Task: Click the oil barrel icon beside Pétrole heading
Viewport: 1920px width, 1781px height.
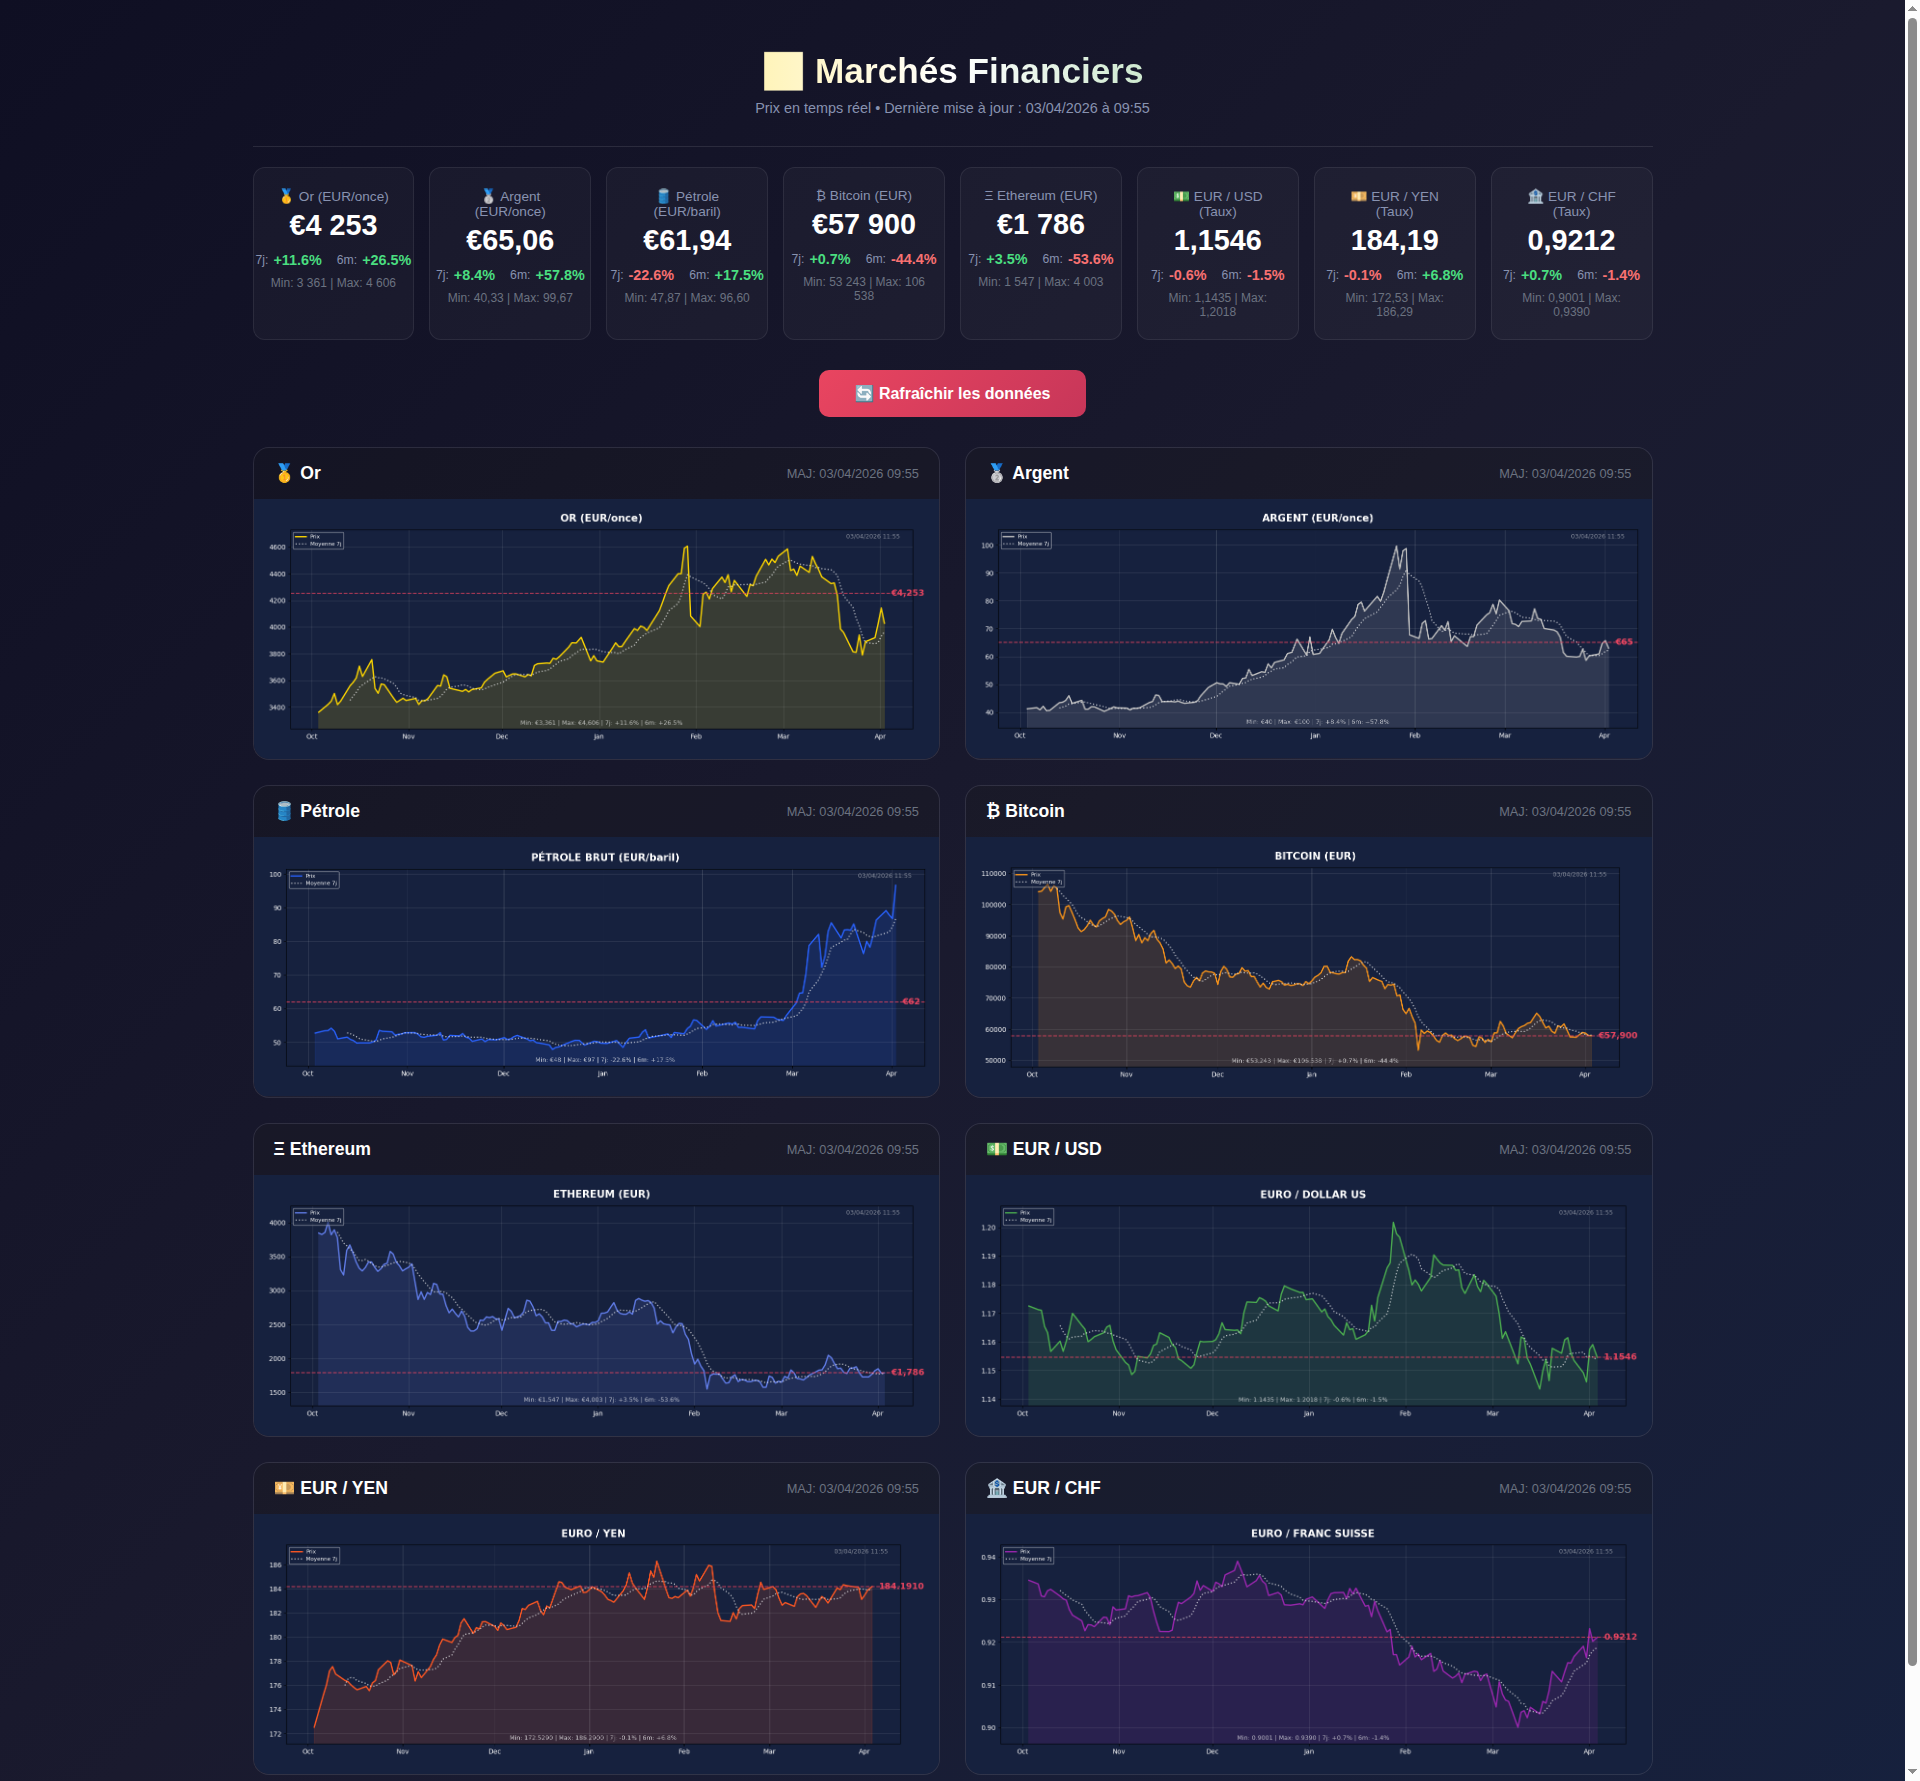Action: [x=284, y=811]
